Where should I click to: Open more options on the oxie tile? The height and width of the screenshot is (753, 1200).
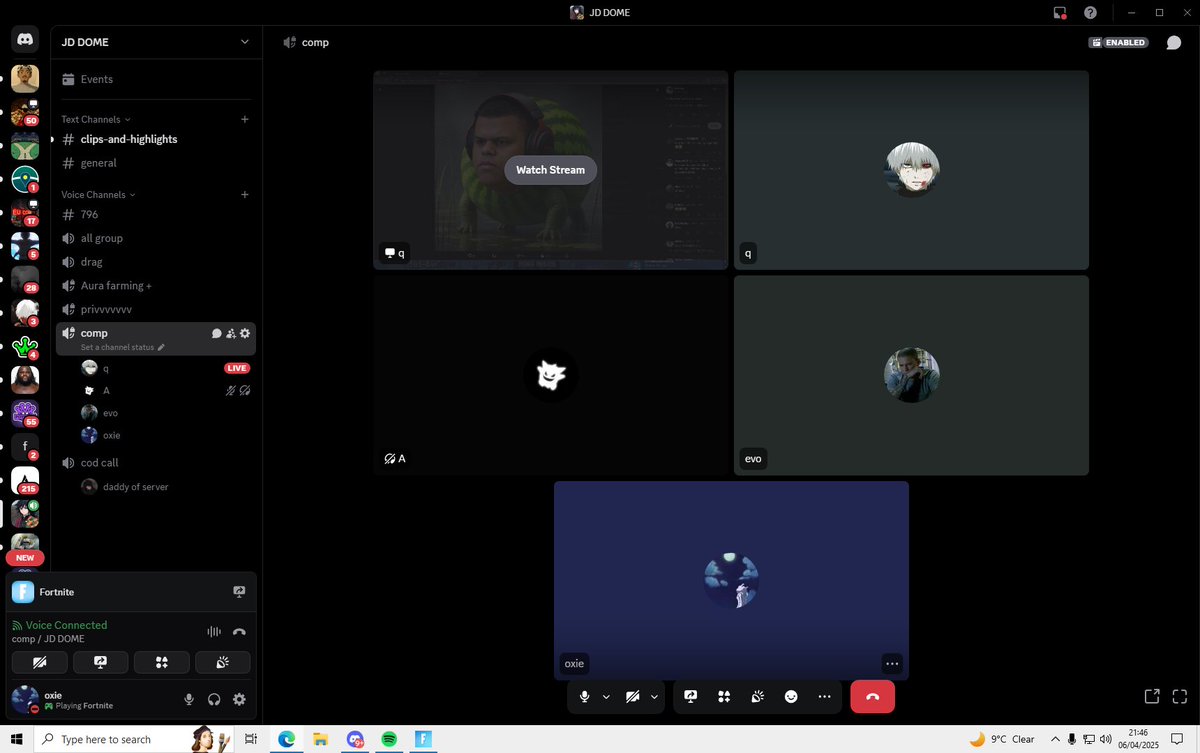[x=892, y=663]
